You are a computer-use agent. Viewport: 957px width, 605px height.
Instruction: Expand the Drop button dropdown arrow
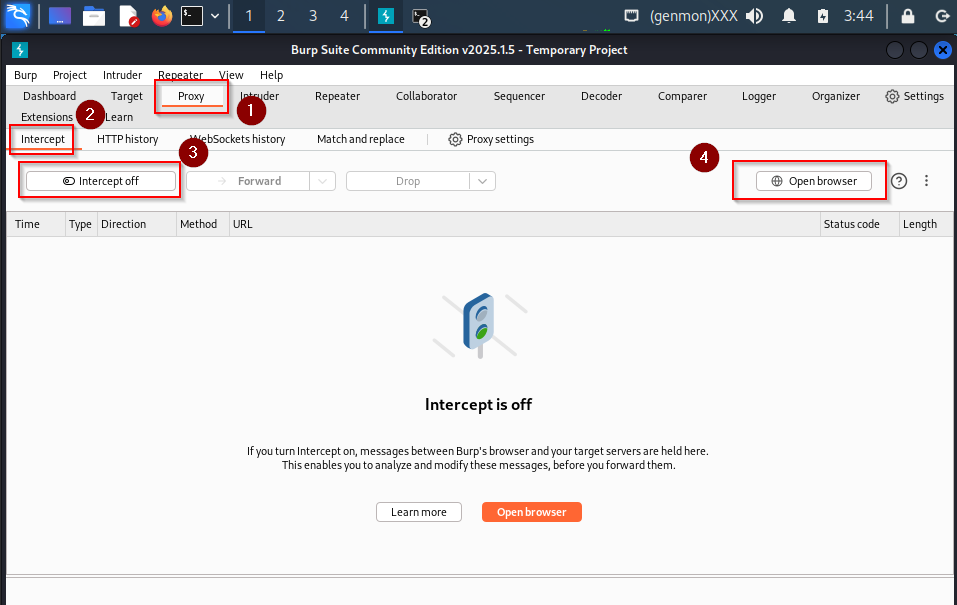[x=483, y=181]
